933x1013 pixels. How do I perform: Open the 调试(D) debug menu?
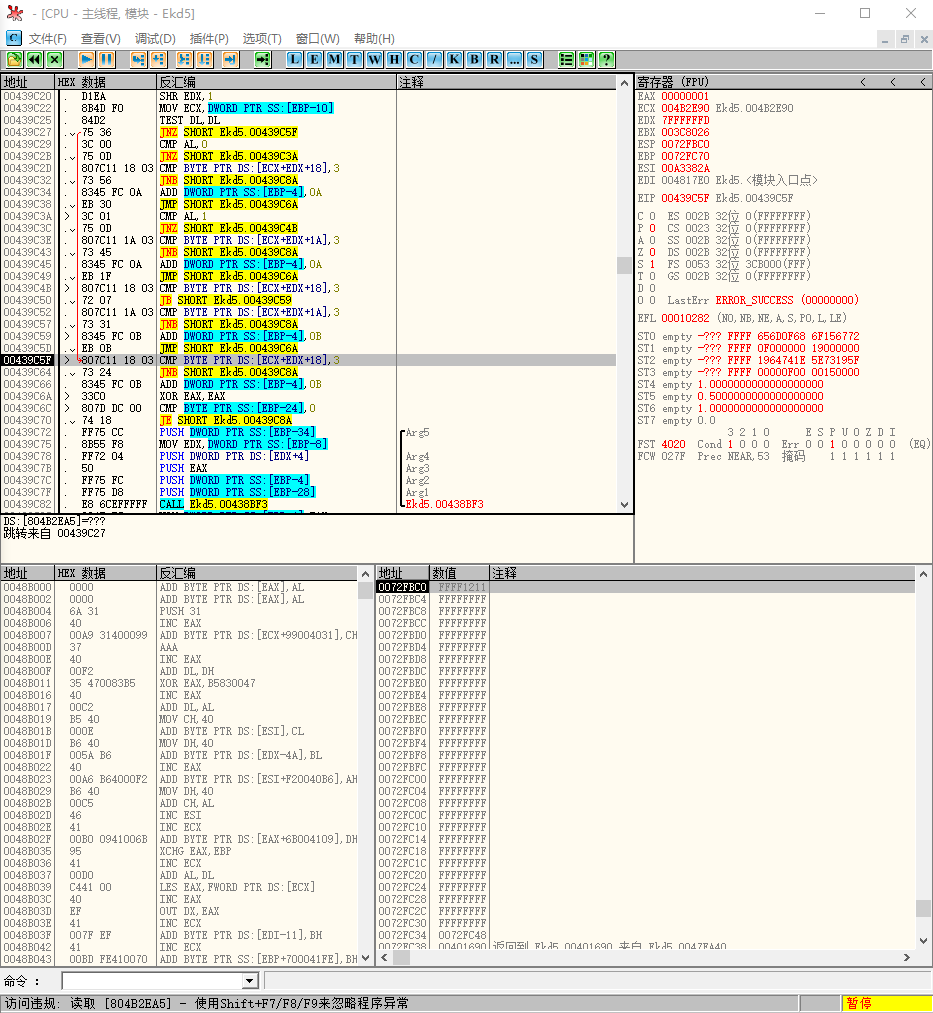155,39
